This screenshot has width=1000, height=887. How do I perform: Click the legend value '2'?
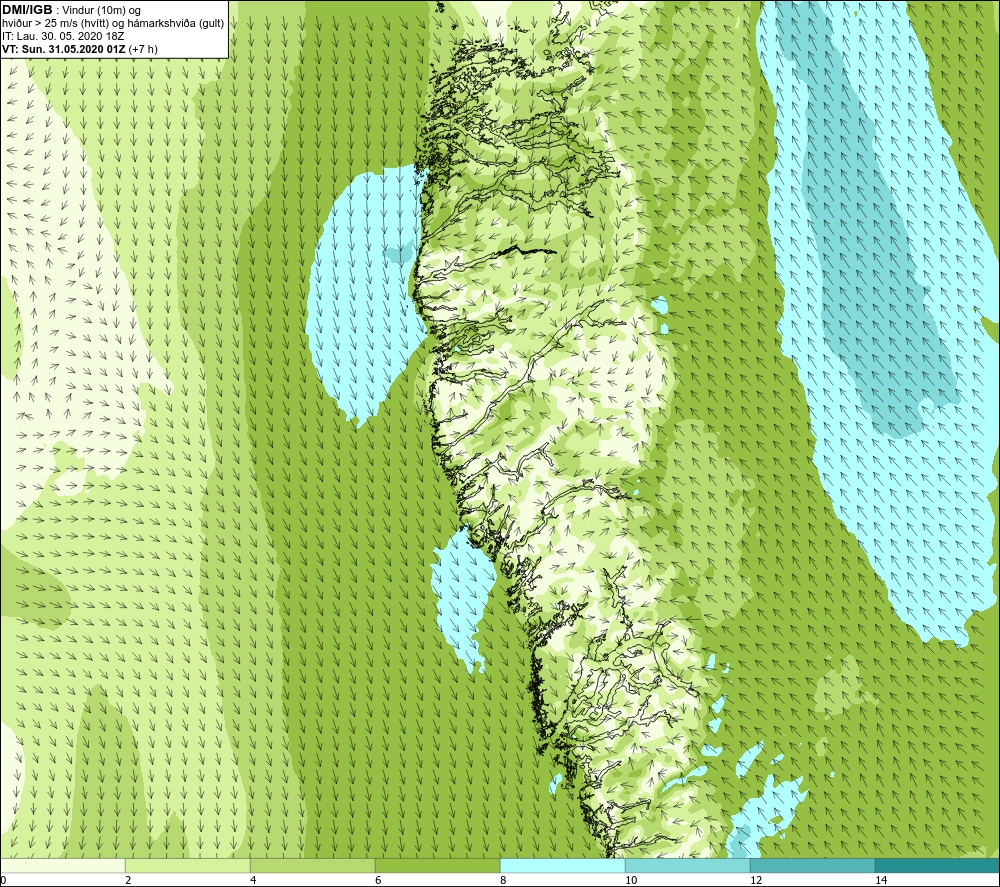click(128, 880)
